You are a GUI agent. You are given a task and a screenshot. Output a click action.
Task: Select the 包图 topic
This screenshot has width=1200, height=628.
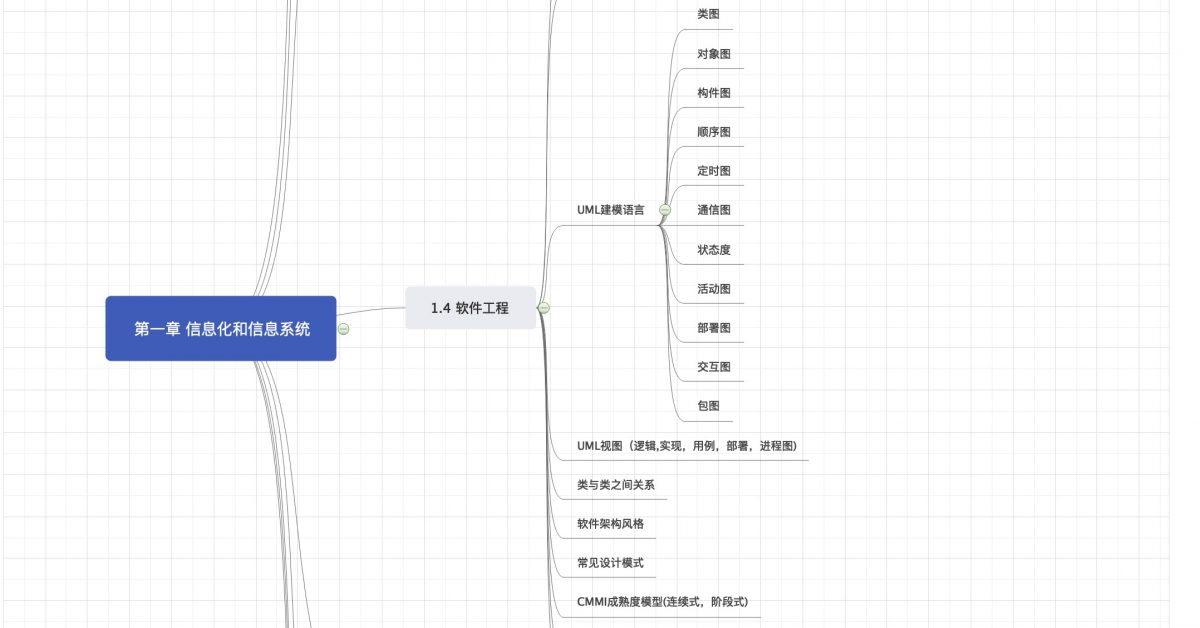[708, 405]
